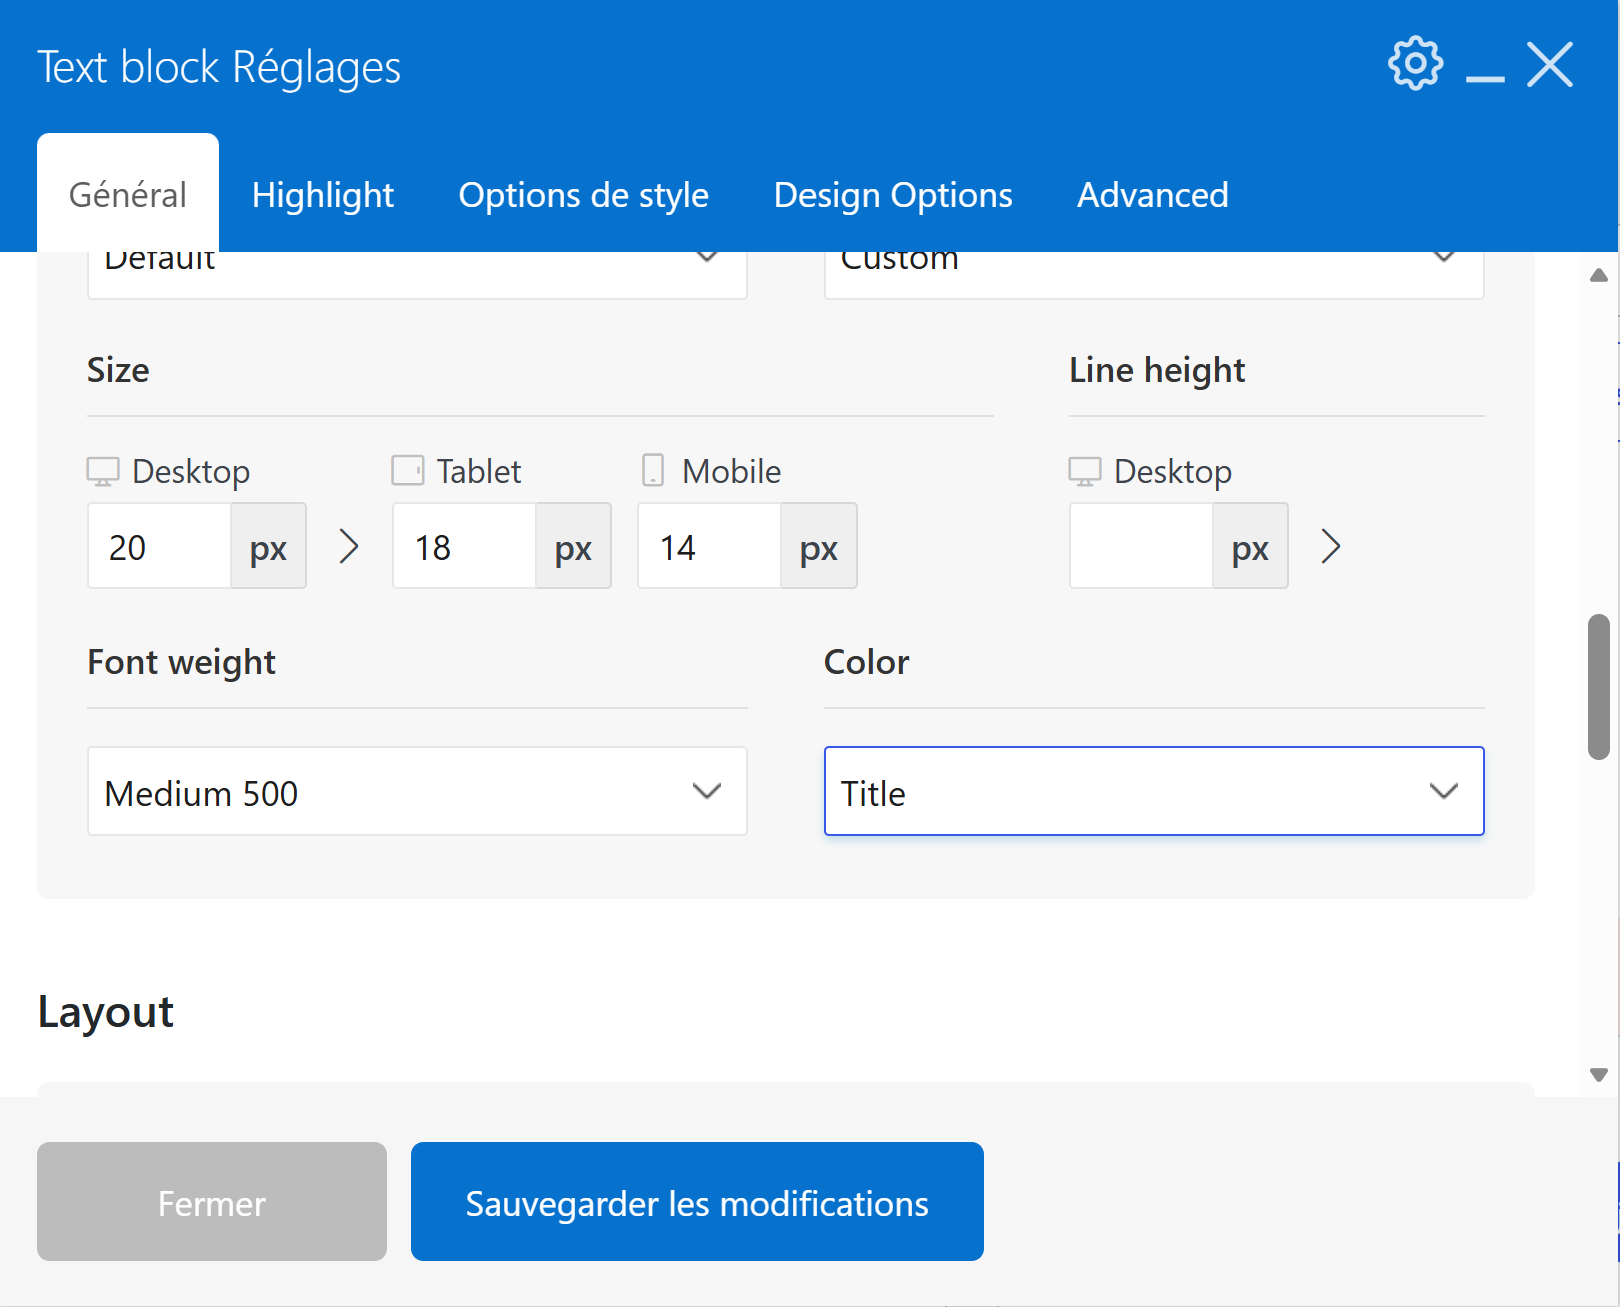Viewport: 1620px width, 1307px height.
Task: Switch to the Général tab
Action: pyautogui.click(x=128, y=194)
